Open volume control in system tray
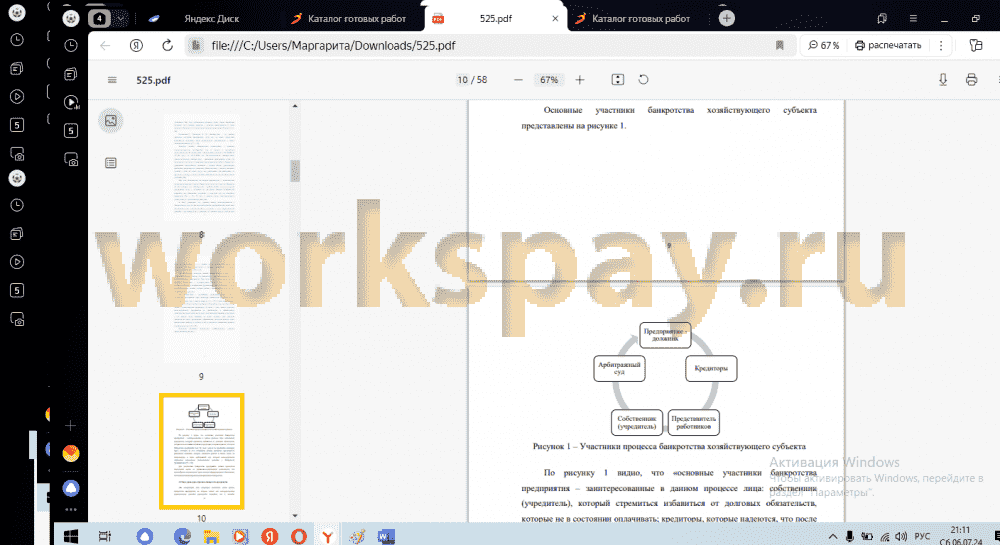Viewport: 1000px width, 545px height. (x=901, y=537)
